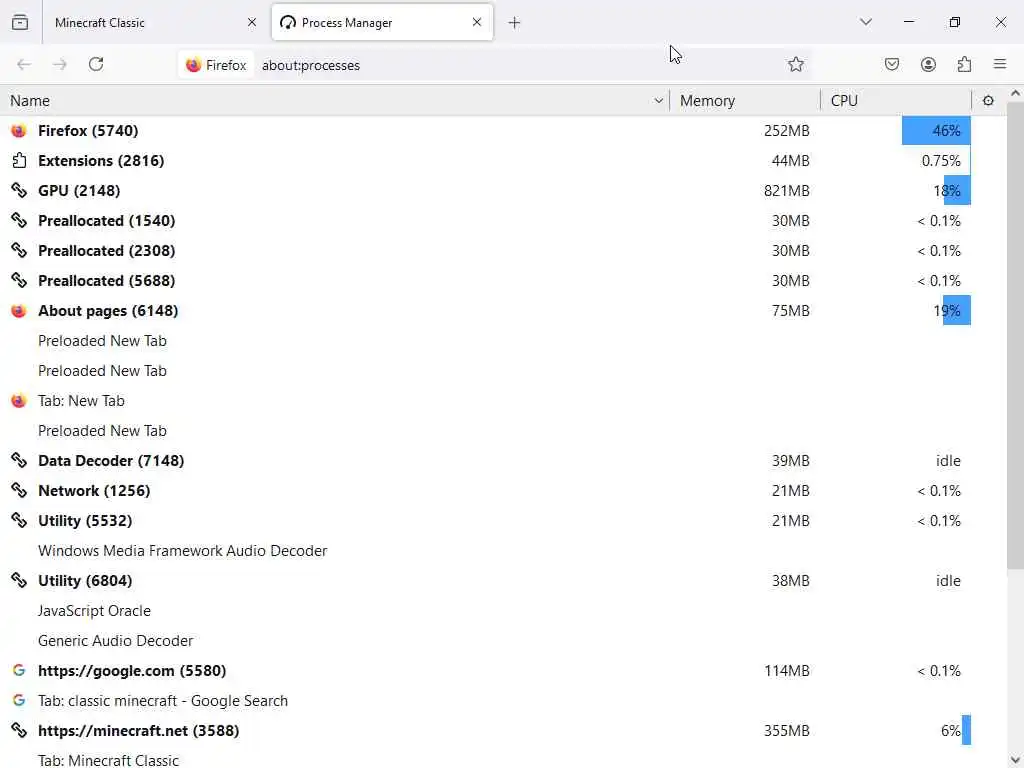This screenshot has height=768, width=1024.
Task: Toggle sort arrow on Name column
Action: point(658,101)
